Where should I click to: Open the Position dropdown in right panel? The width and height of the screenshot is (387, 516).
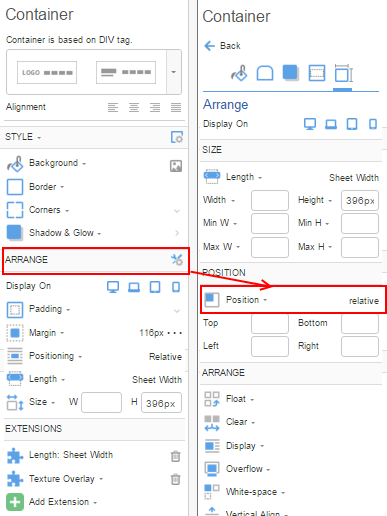247,300
